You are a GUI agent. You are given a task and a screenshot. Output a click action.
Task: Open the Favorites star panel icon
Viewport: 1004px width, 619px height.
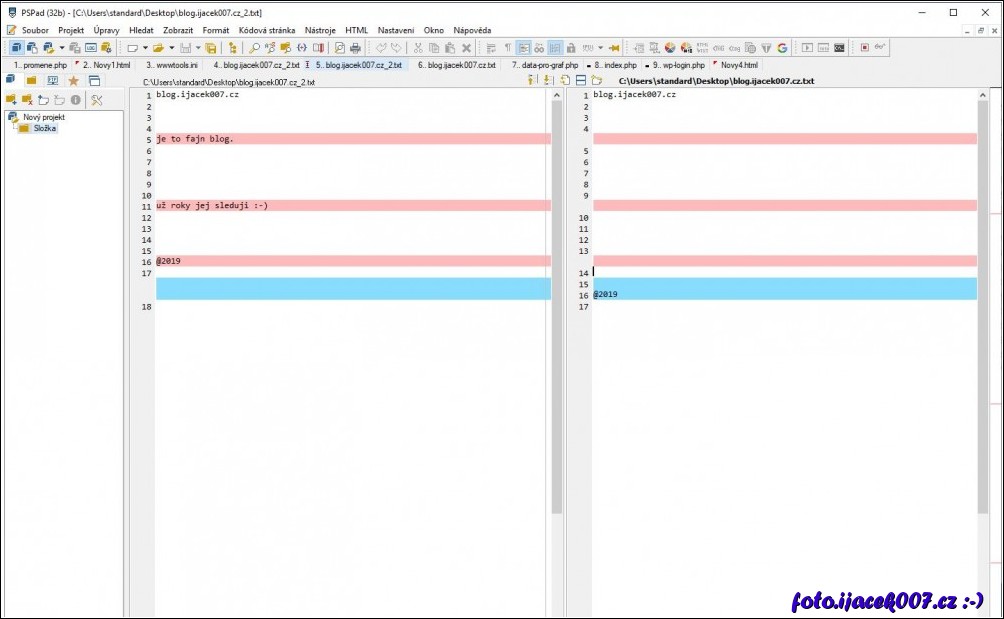pos(73,80)
